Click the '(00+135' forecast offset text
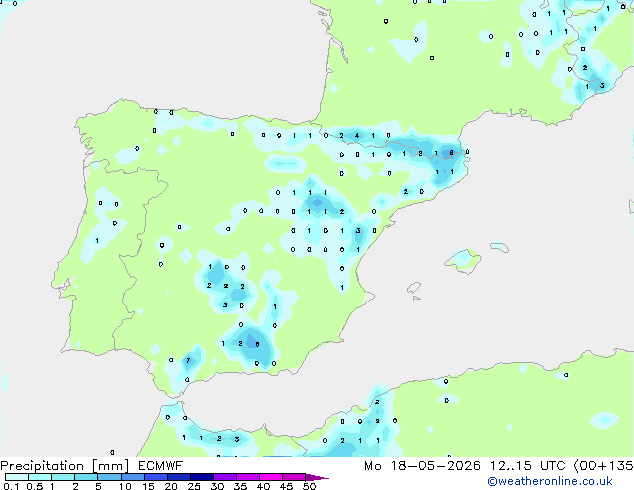This screenshot has width=634, height=490. [603, 466]
